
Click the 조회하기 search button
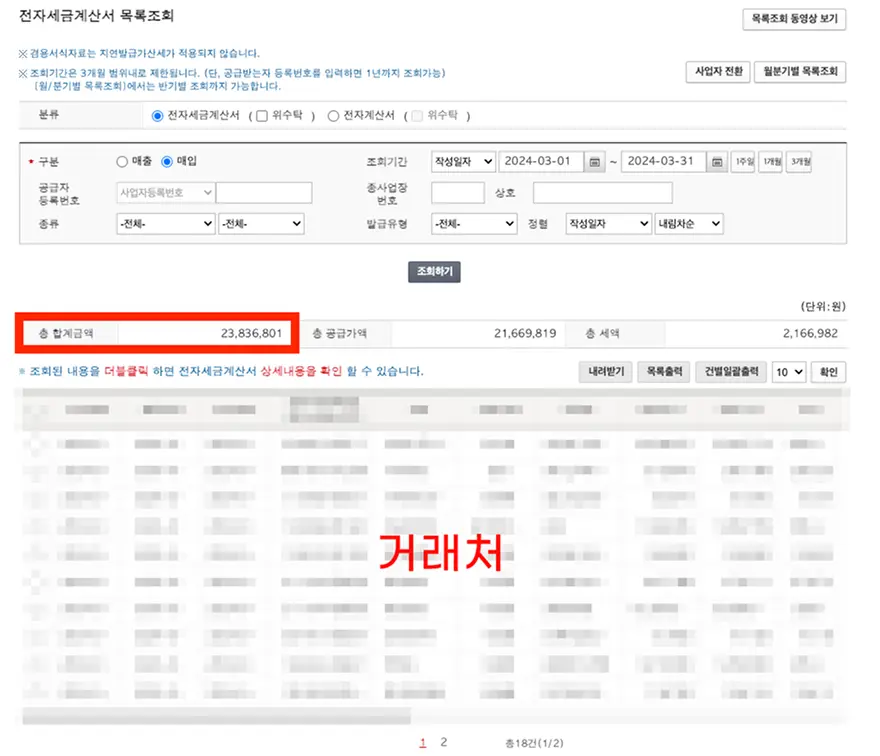point(434,272)
